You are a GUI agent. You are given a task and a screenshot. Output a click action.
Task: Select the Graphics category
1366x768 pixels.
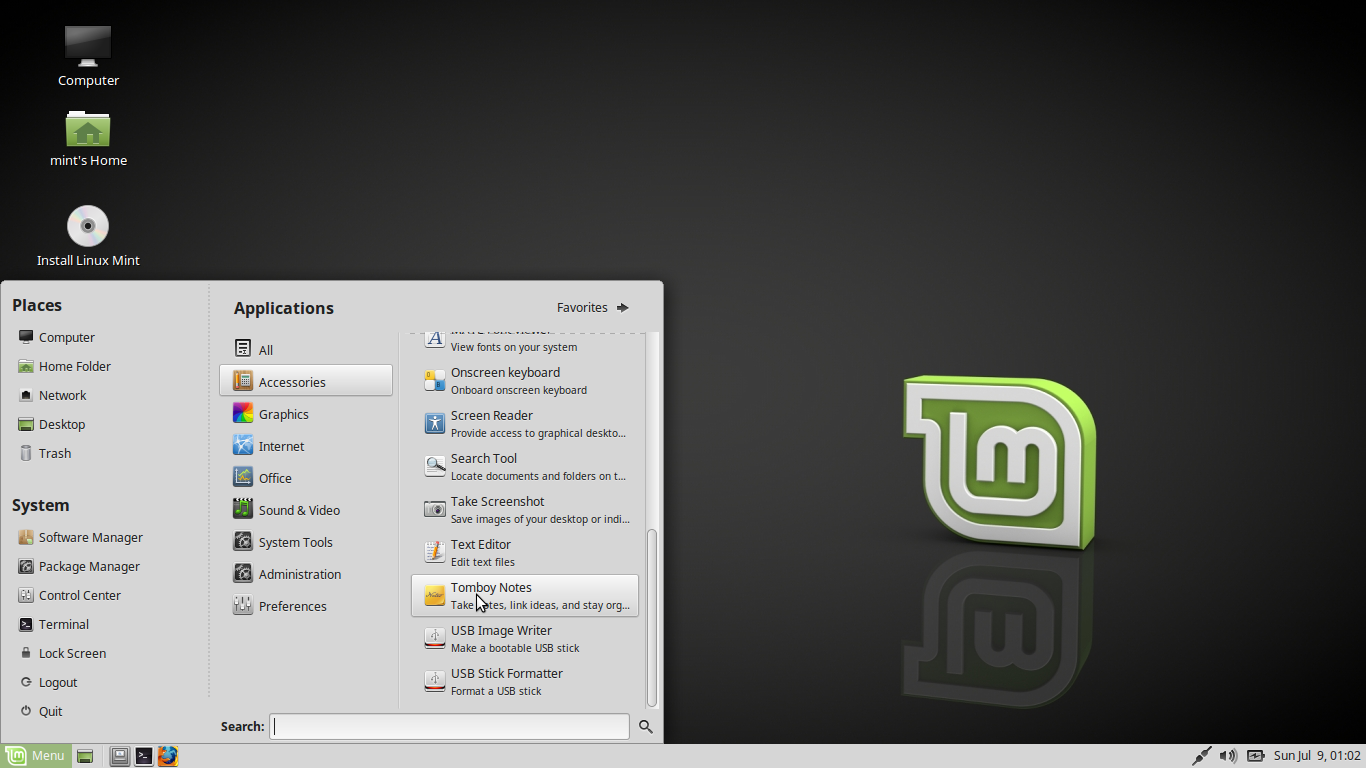[306, 413]
